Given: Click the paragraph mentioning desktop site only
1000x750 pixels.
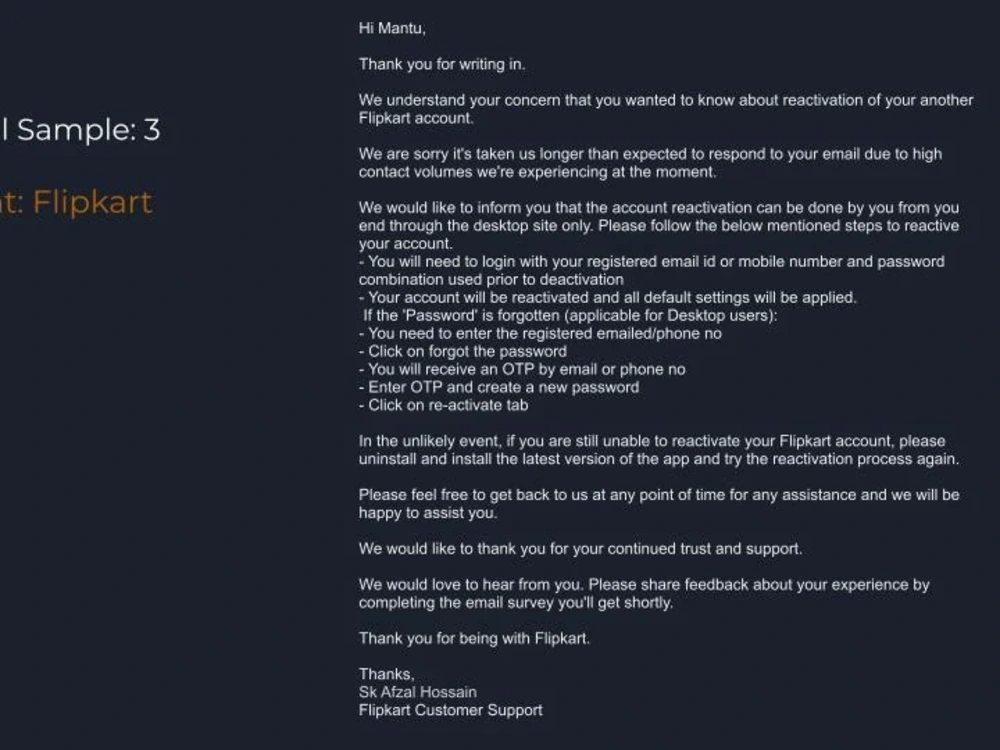Looking at the screenshot, I should click(659, 226).
